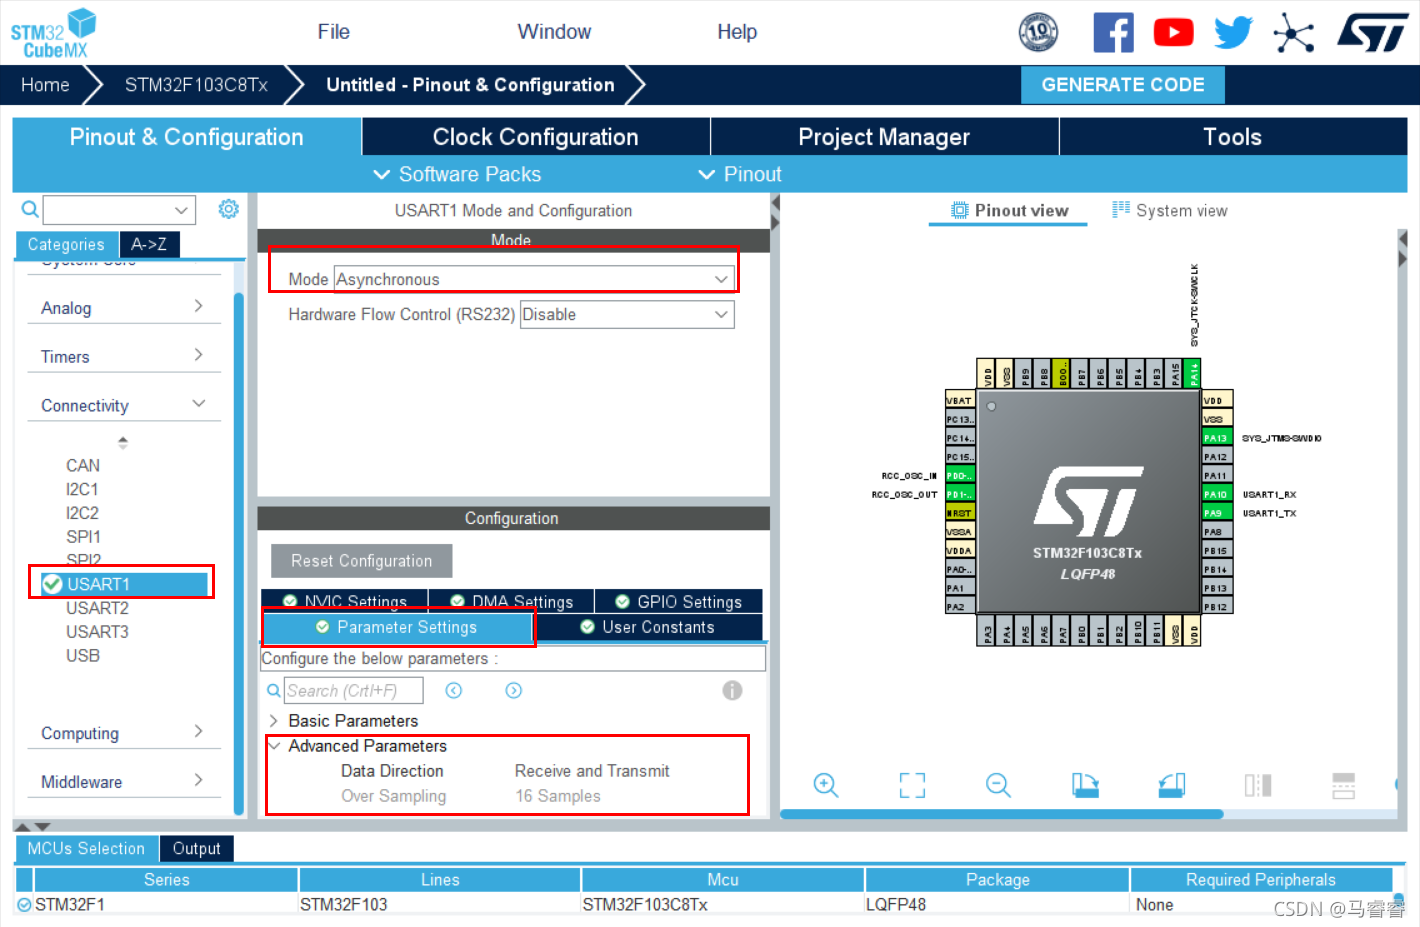Select the PA10 USART1_RX pin
The width and height of the screenshot is (1420, 927).
pos(1216,494)
